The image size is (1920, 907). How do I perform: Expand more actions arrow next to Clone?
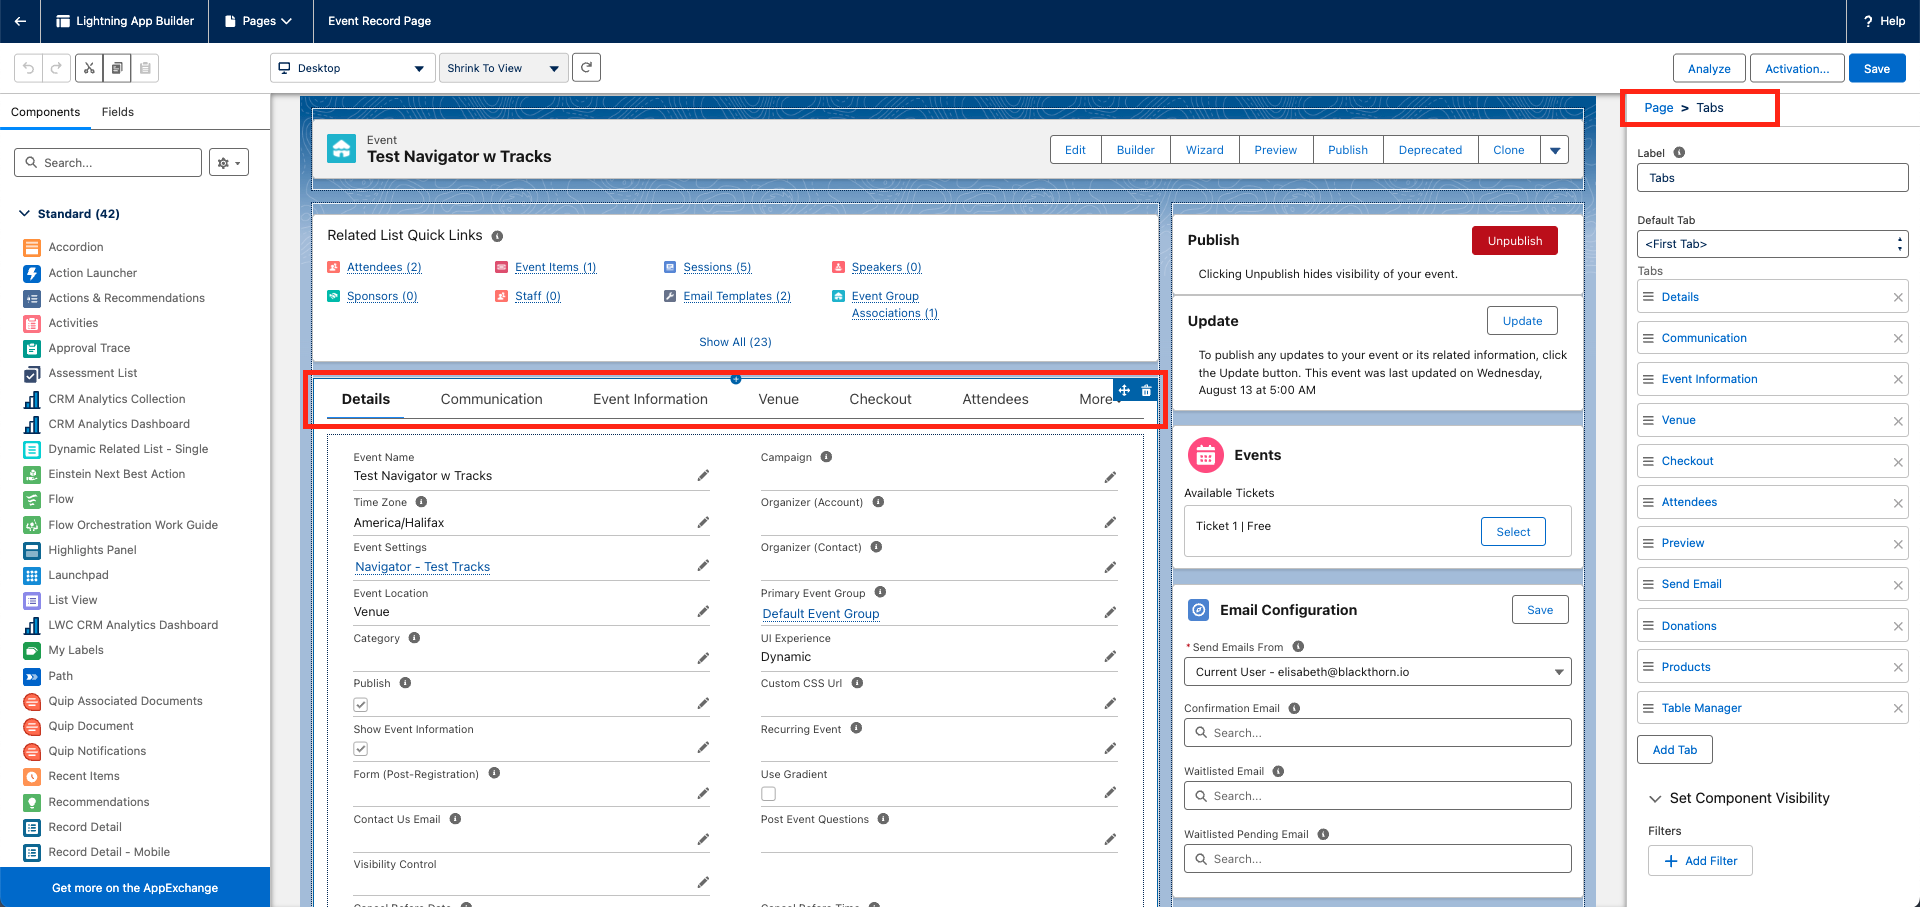point(1555,150)
